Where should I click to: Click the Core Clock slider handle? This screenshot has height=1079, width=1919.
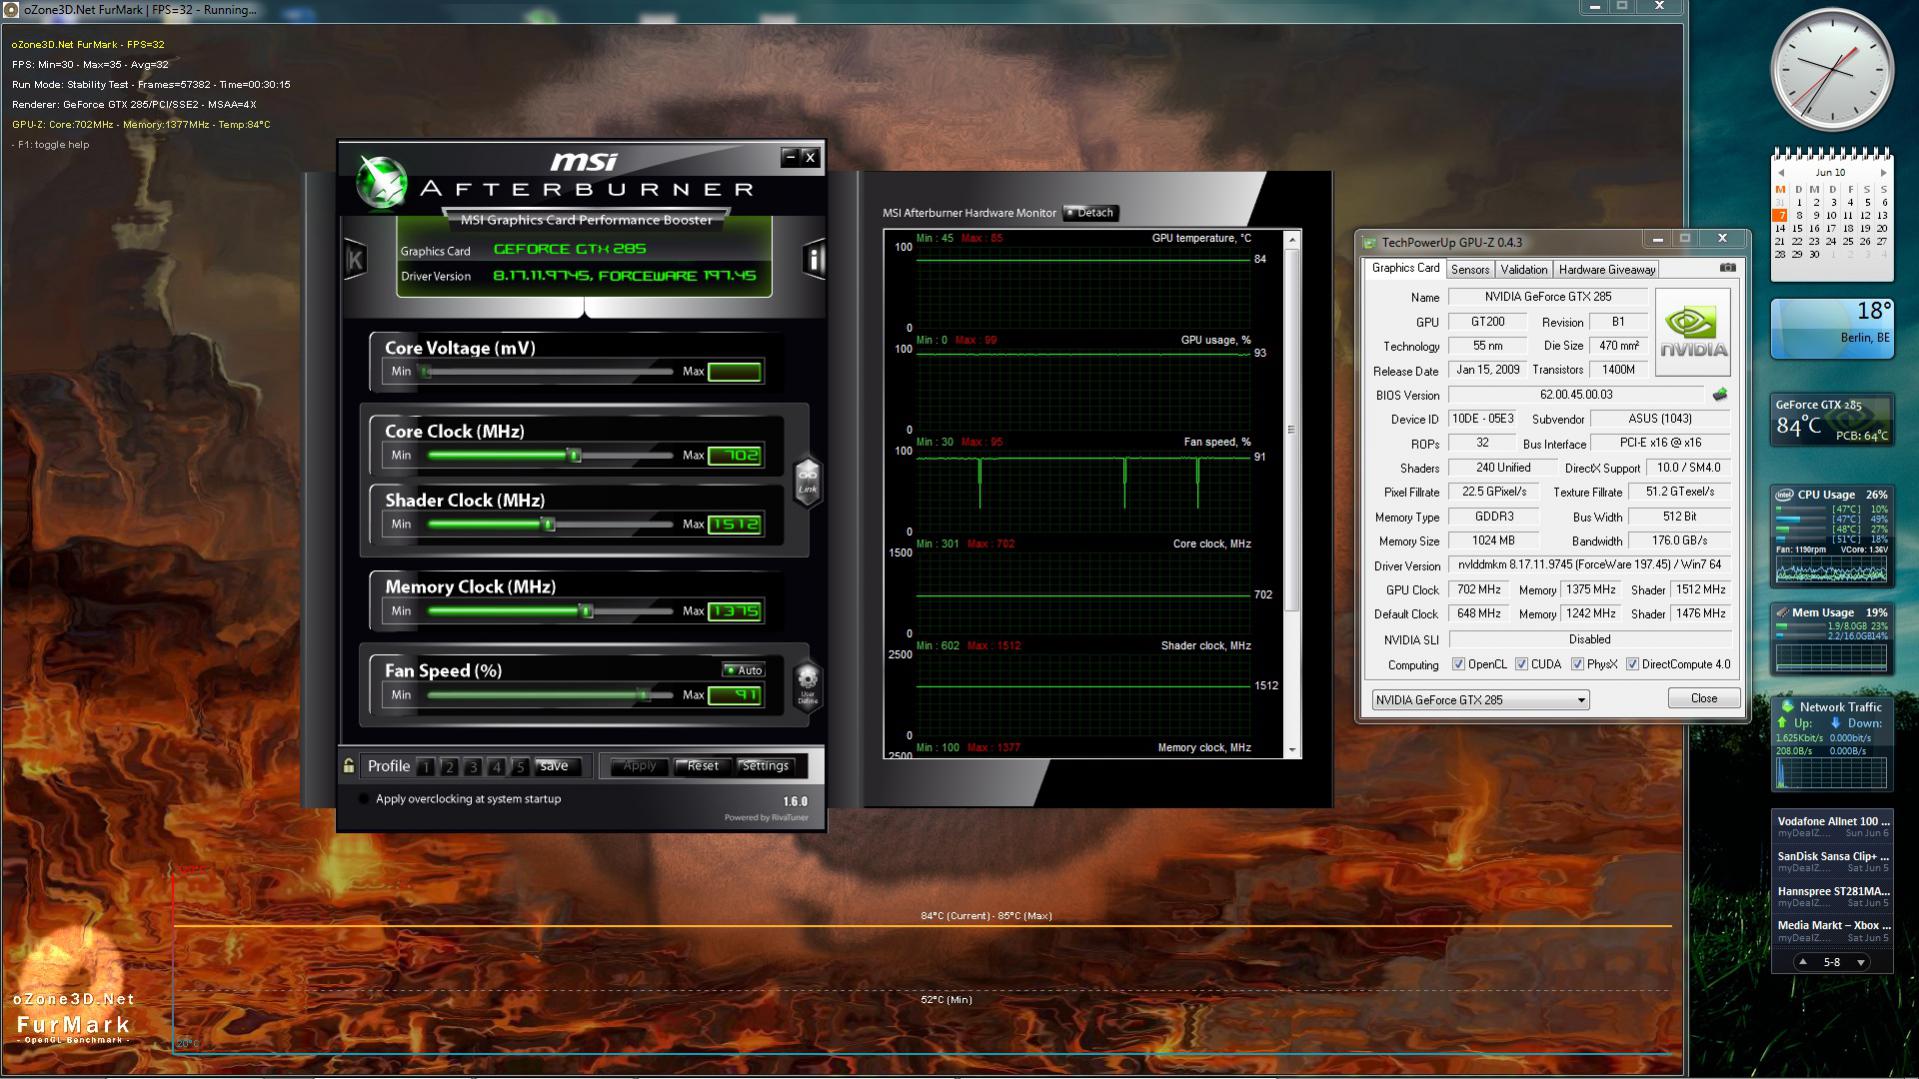(x=574, y=456)
